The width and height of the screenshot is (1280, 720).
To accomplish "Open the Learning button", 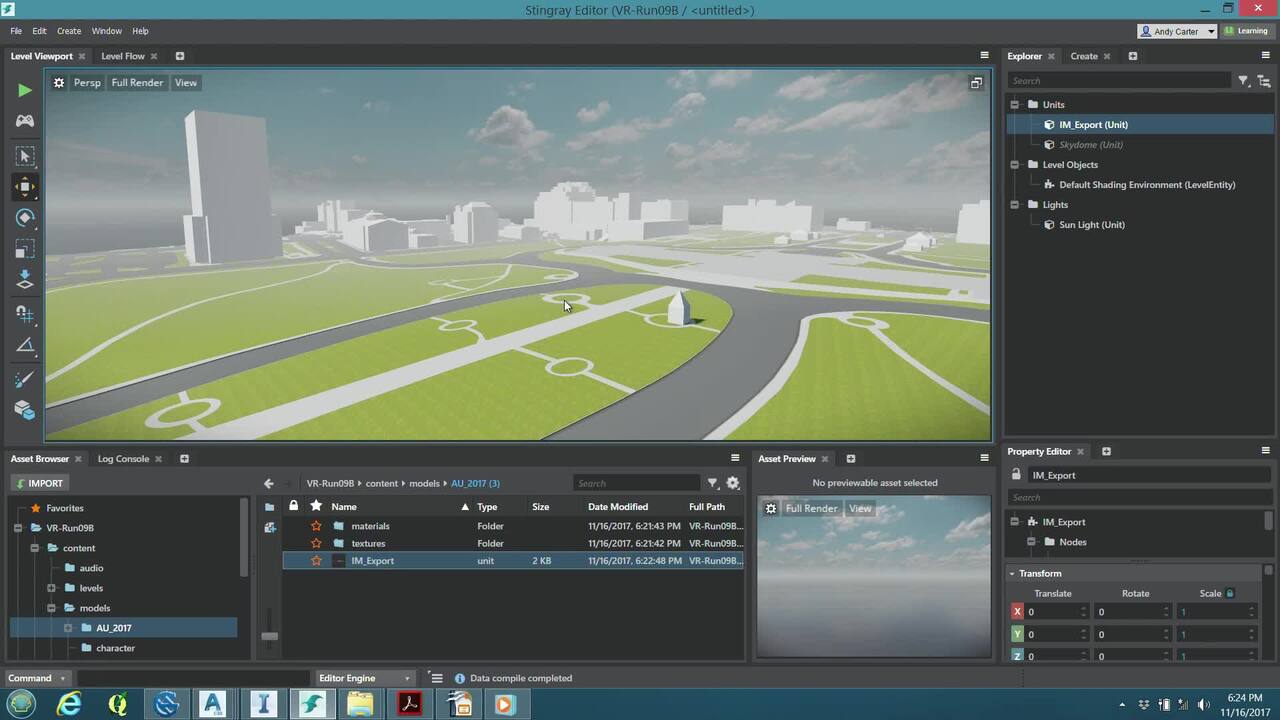I will pos(1246,31).
